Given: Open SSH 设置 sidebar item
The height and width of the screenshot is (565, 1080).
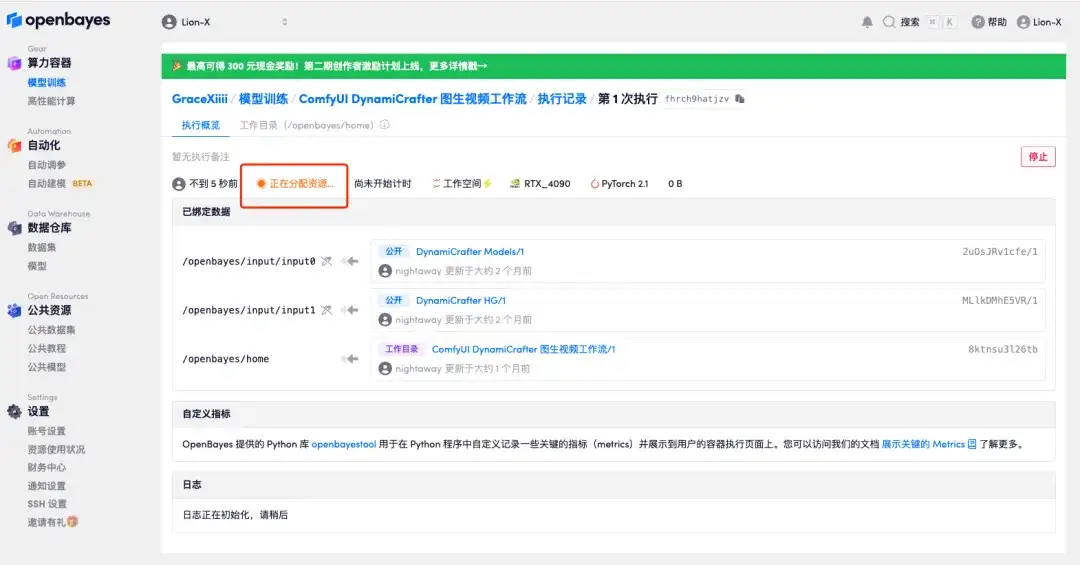Looking at the screenshot, I should pos(48,504).
